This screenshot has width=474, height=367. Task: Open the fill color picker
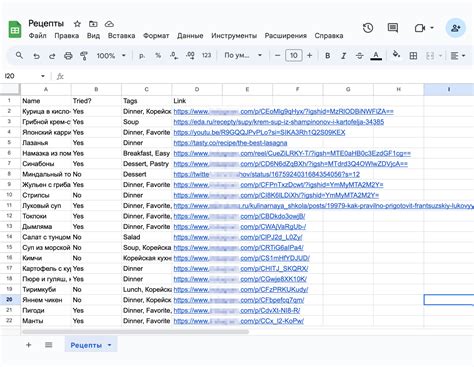tap(396, 55)
